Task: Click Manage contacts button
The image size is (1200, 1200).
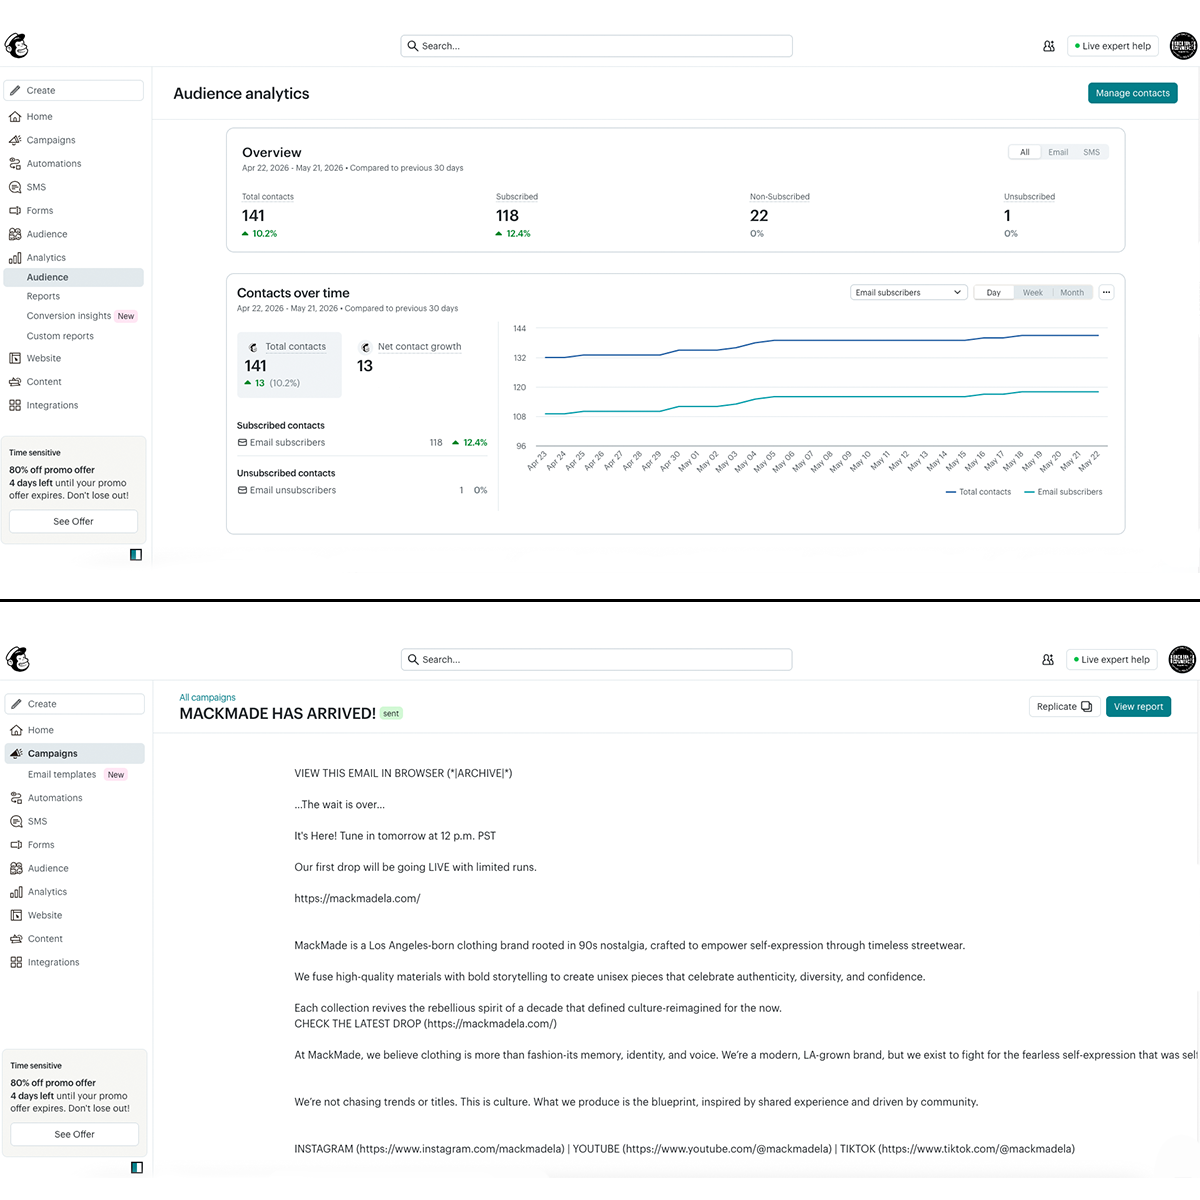Action: click(1133, 93)
